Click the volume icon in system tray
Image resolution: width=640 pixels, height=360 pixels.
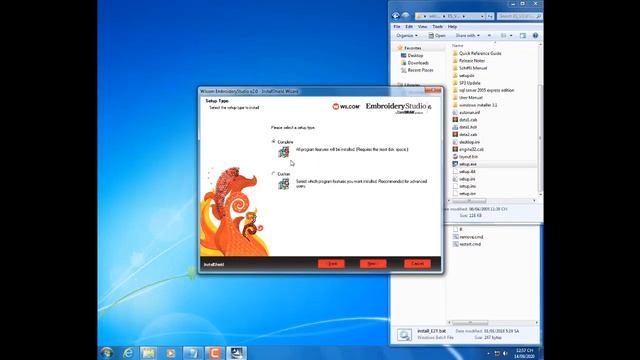click(x=505, y=353)
